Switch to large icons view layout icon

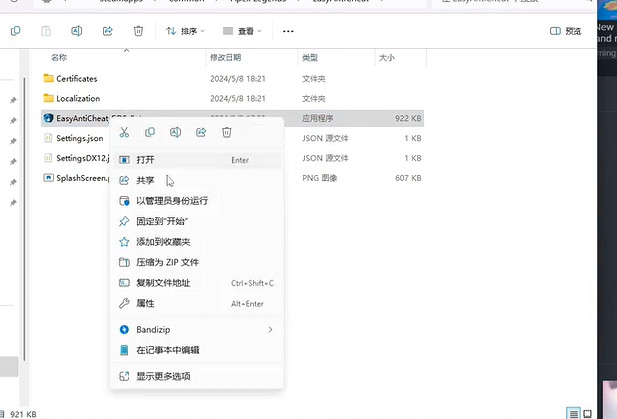click(x=587, y=413)
